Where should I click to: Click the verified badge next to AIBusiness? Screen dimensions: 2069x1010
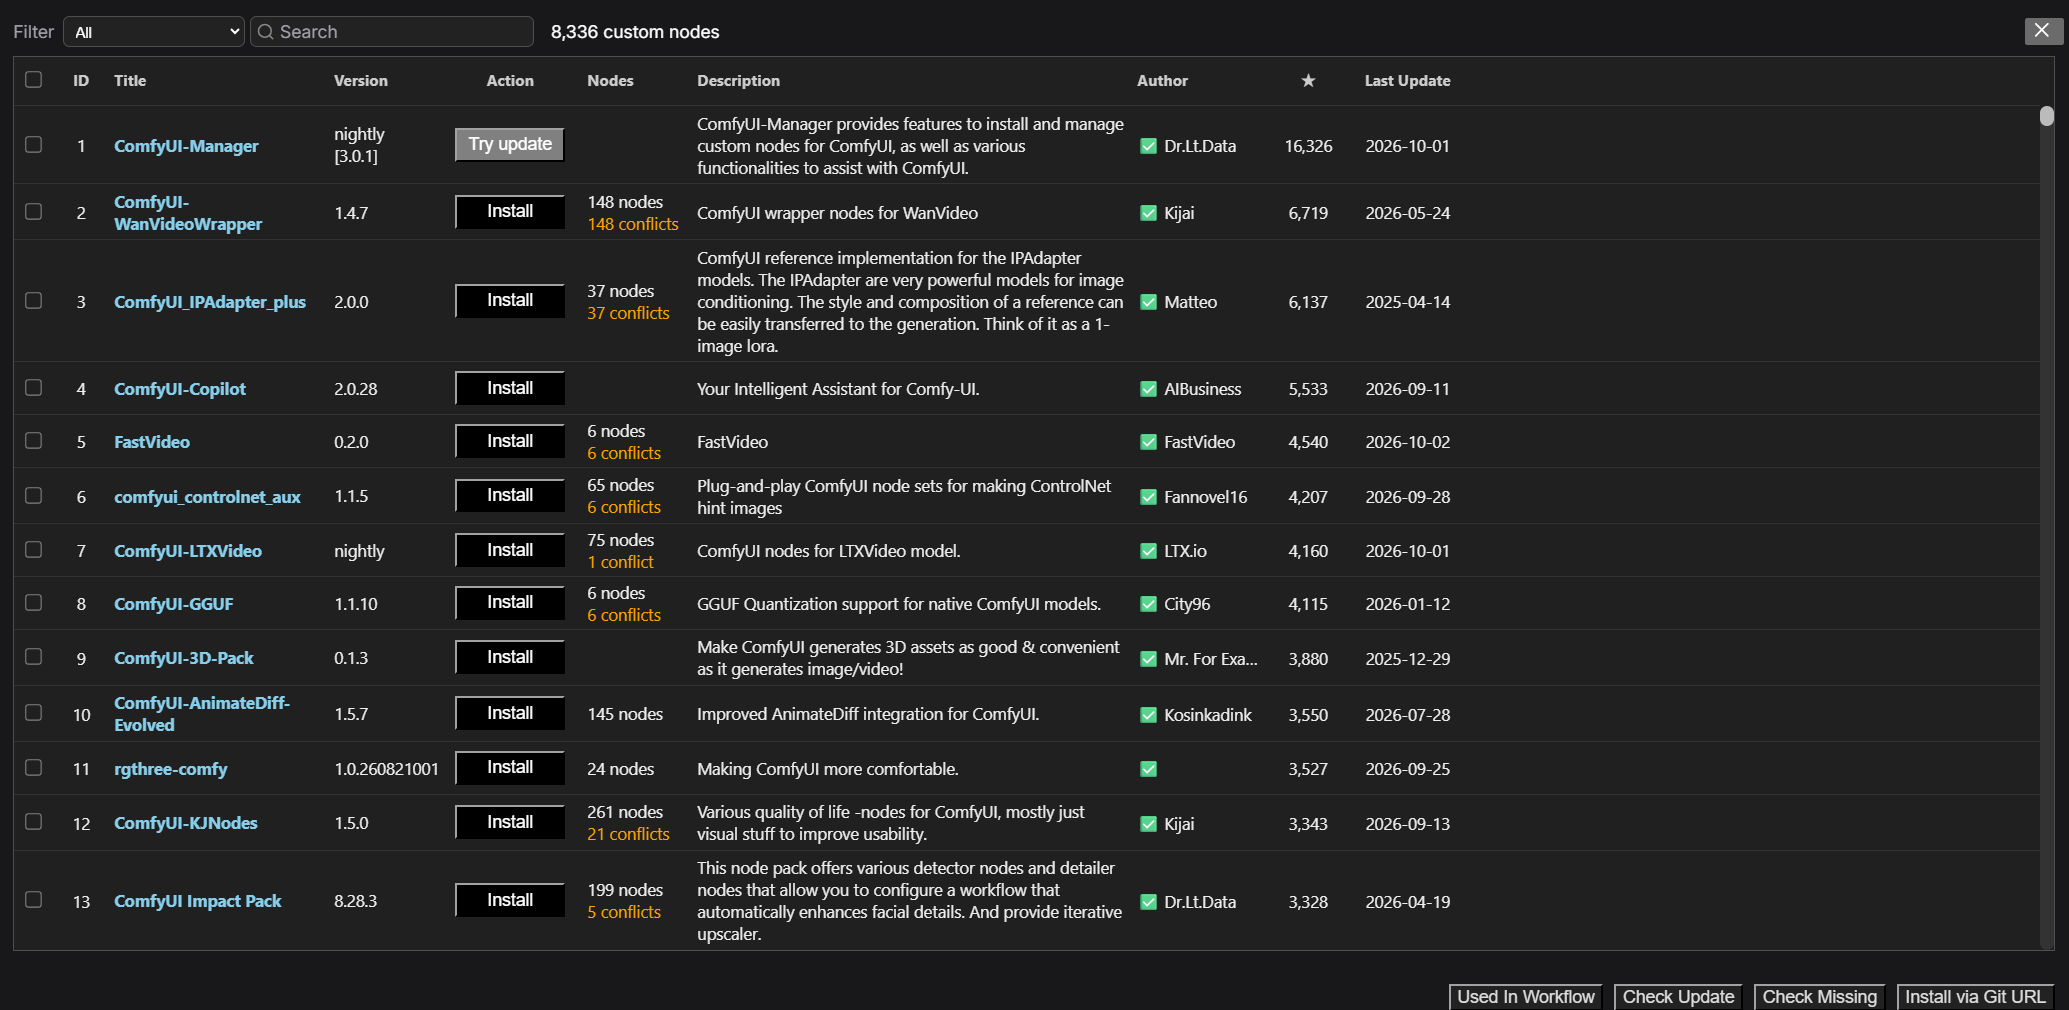pyautogui.click(x=1148, y=389)
